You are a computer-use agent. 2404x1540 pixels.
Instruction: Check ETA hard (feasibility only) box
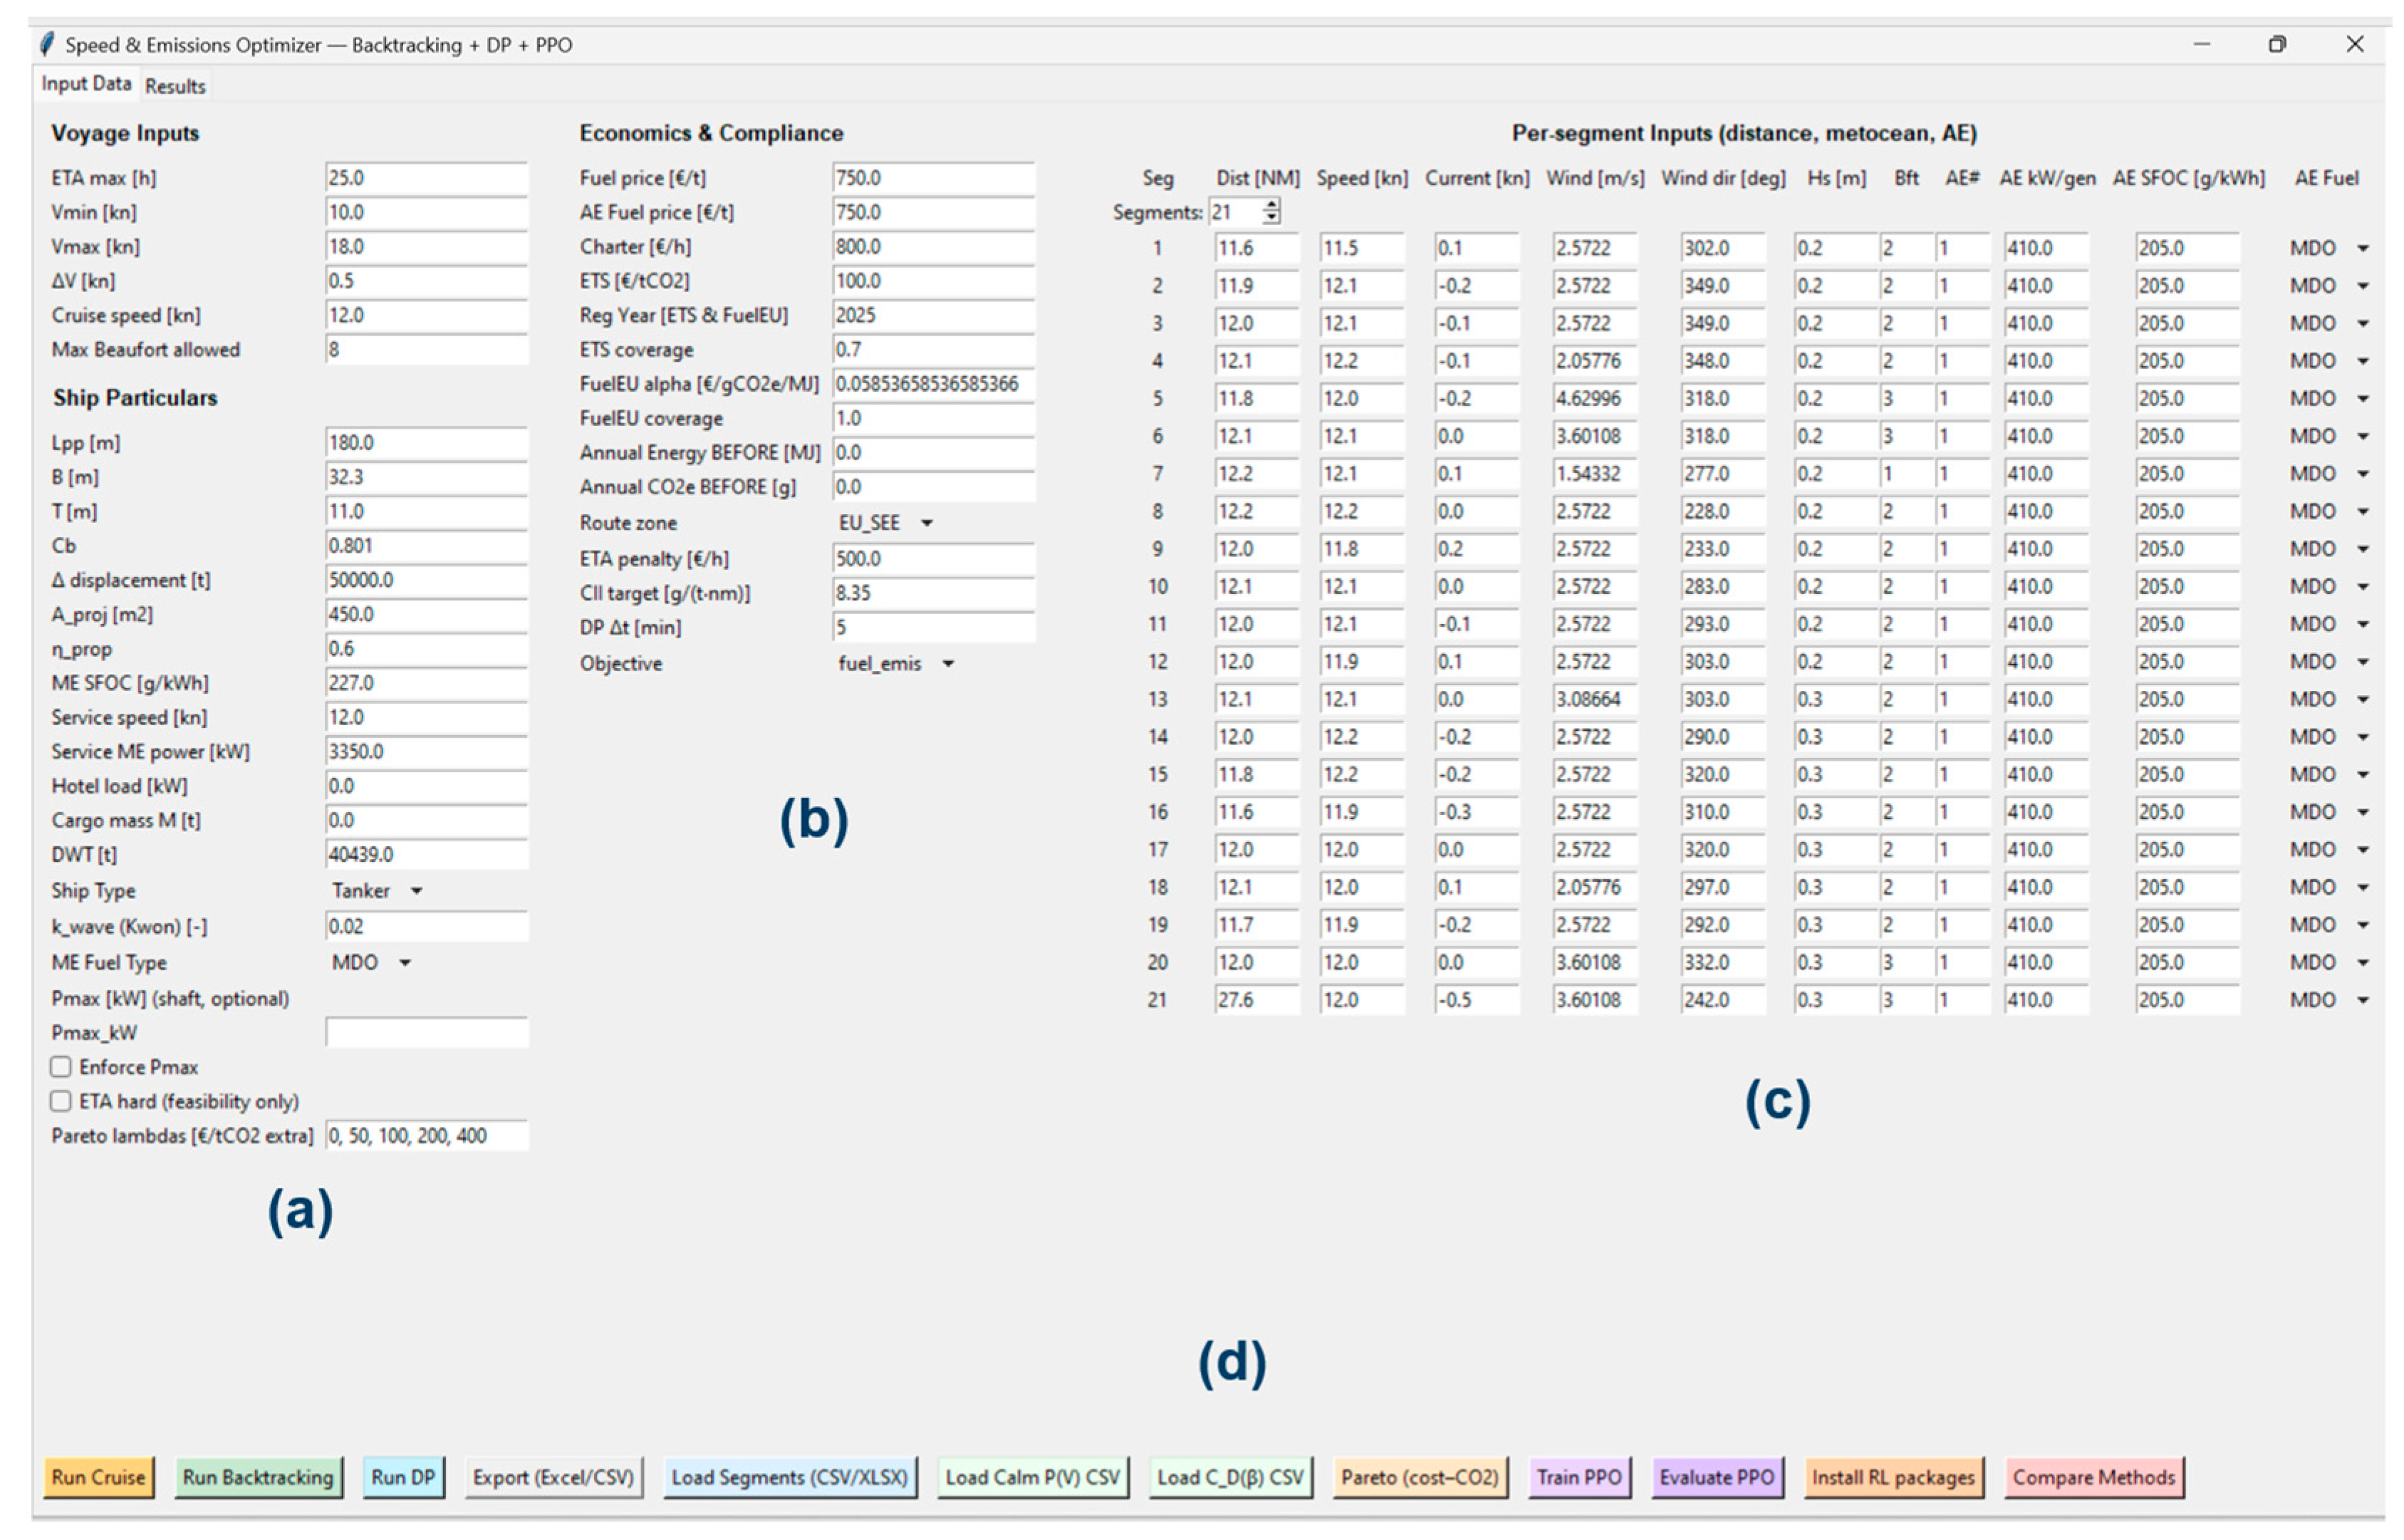click(62, 1101)
